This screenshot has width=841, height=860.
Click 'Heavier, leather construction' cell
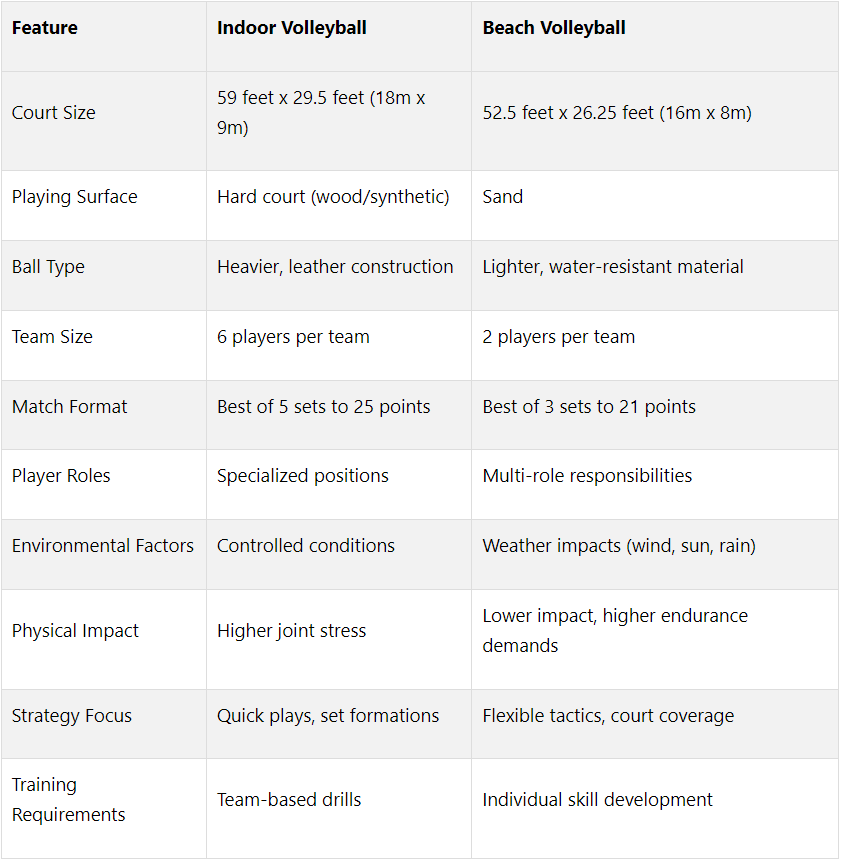pos(335,267)
